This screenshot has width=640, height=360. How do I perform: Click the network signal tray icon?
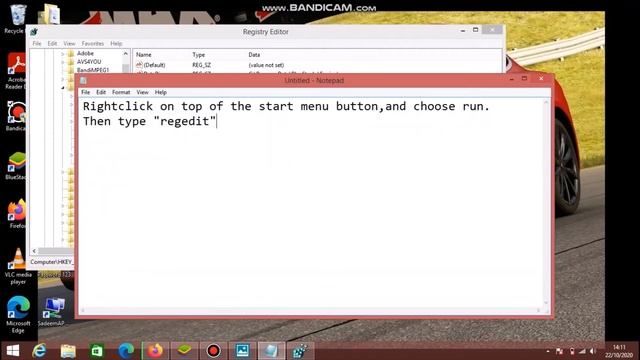582,351
